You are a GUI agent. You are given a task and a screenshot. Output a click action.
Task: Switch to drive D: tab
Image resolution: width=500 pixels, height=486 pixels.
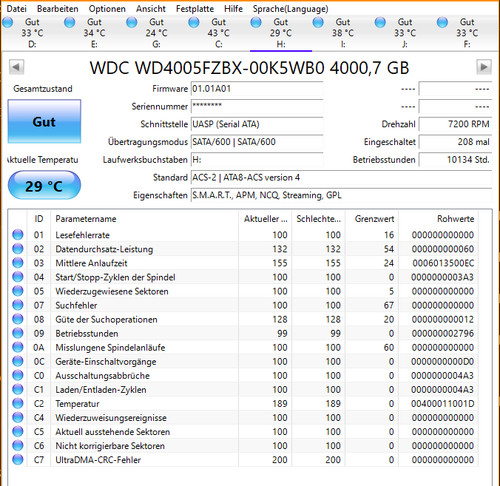point(32,33)
